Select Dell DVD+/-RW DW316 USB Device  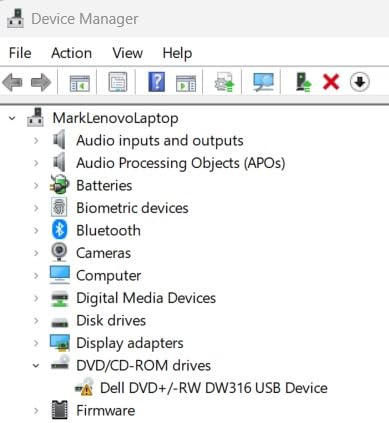(x=214, y=388)
